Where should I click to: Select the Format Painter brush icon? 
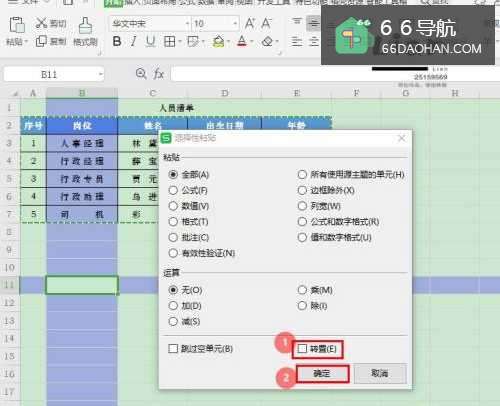[85, 25]
